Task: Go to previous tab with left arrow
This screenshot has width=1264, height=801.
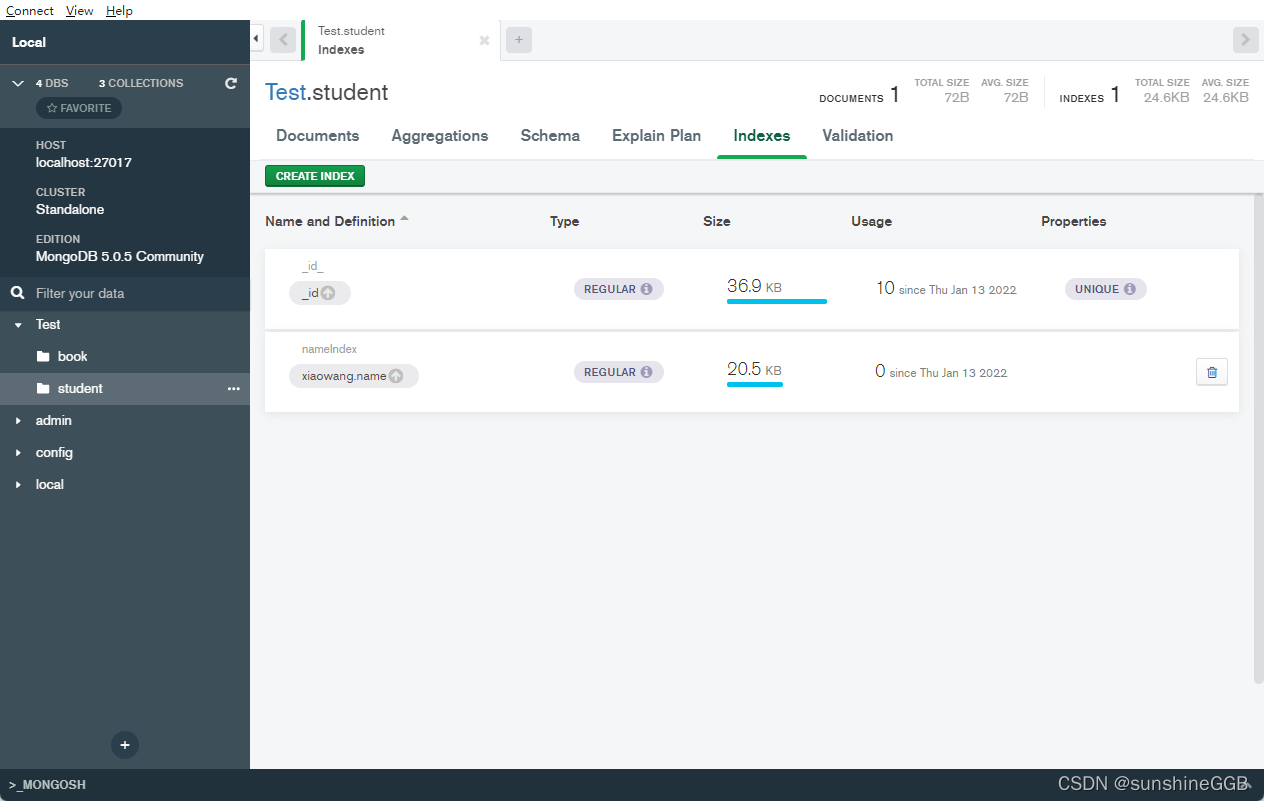Action: (282, 40)
